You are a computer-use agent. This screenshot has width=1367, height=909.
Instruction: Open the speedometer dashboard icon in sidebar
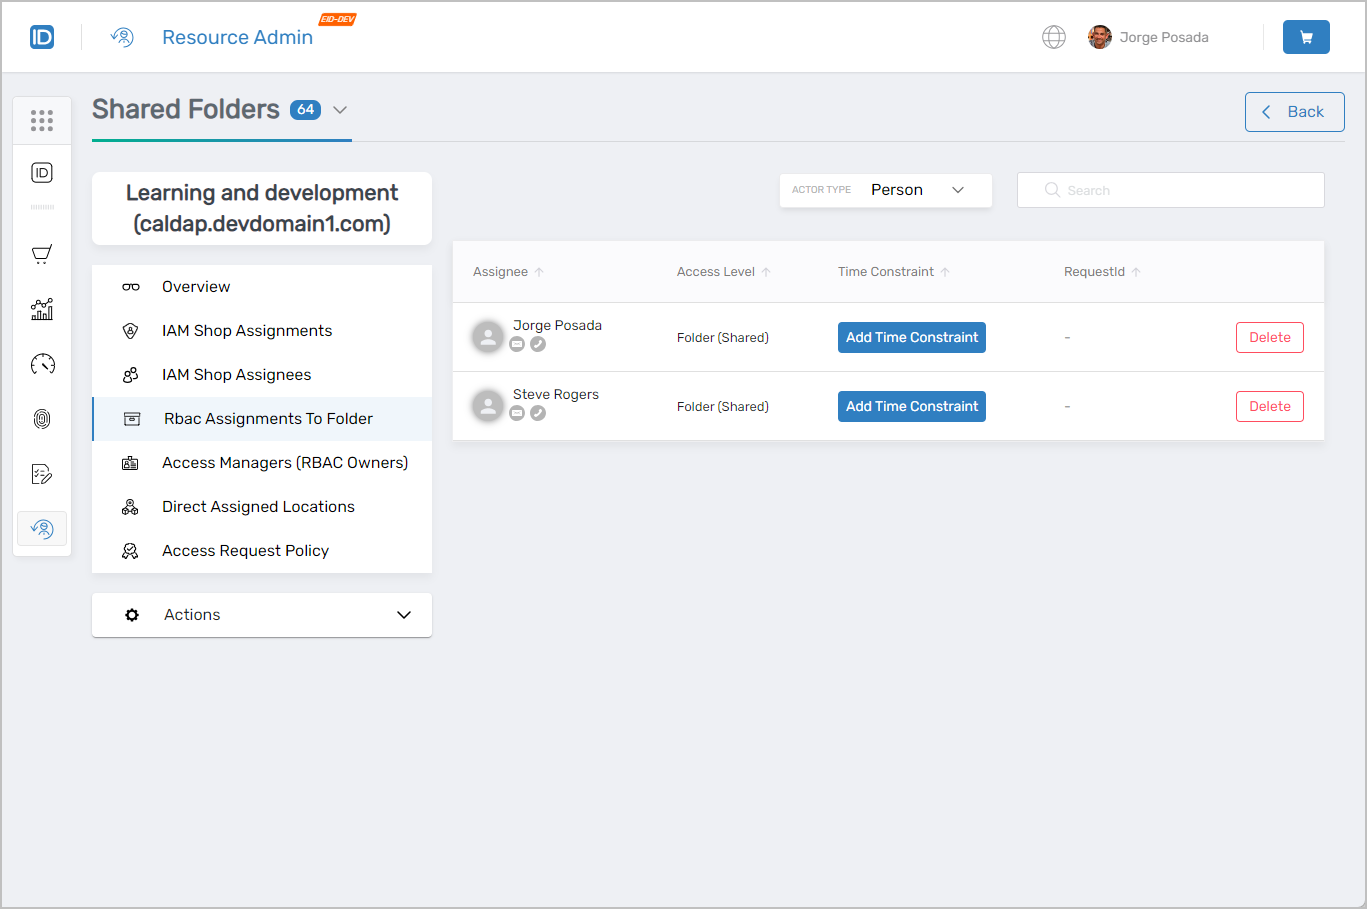42,364
